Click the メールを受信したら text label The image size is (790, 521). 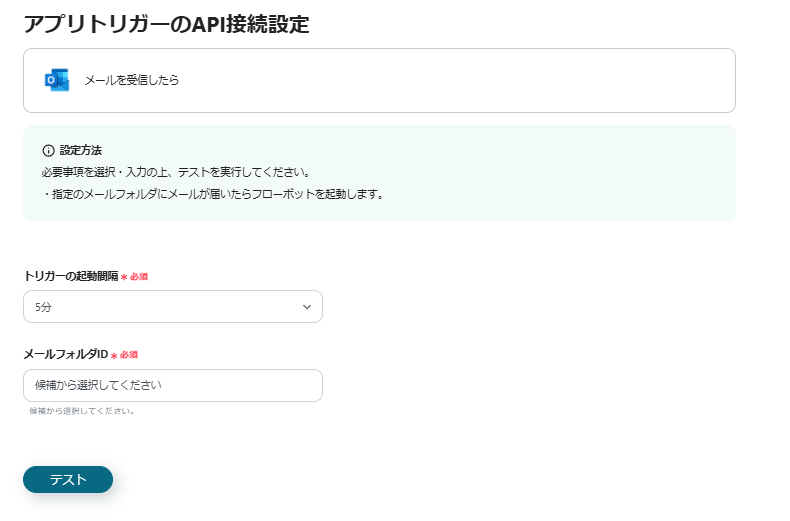click(131, 80)
